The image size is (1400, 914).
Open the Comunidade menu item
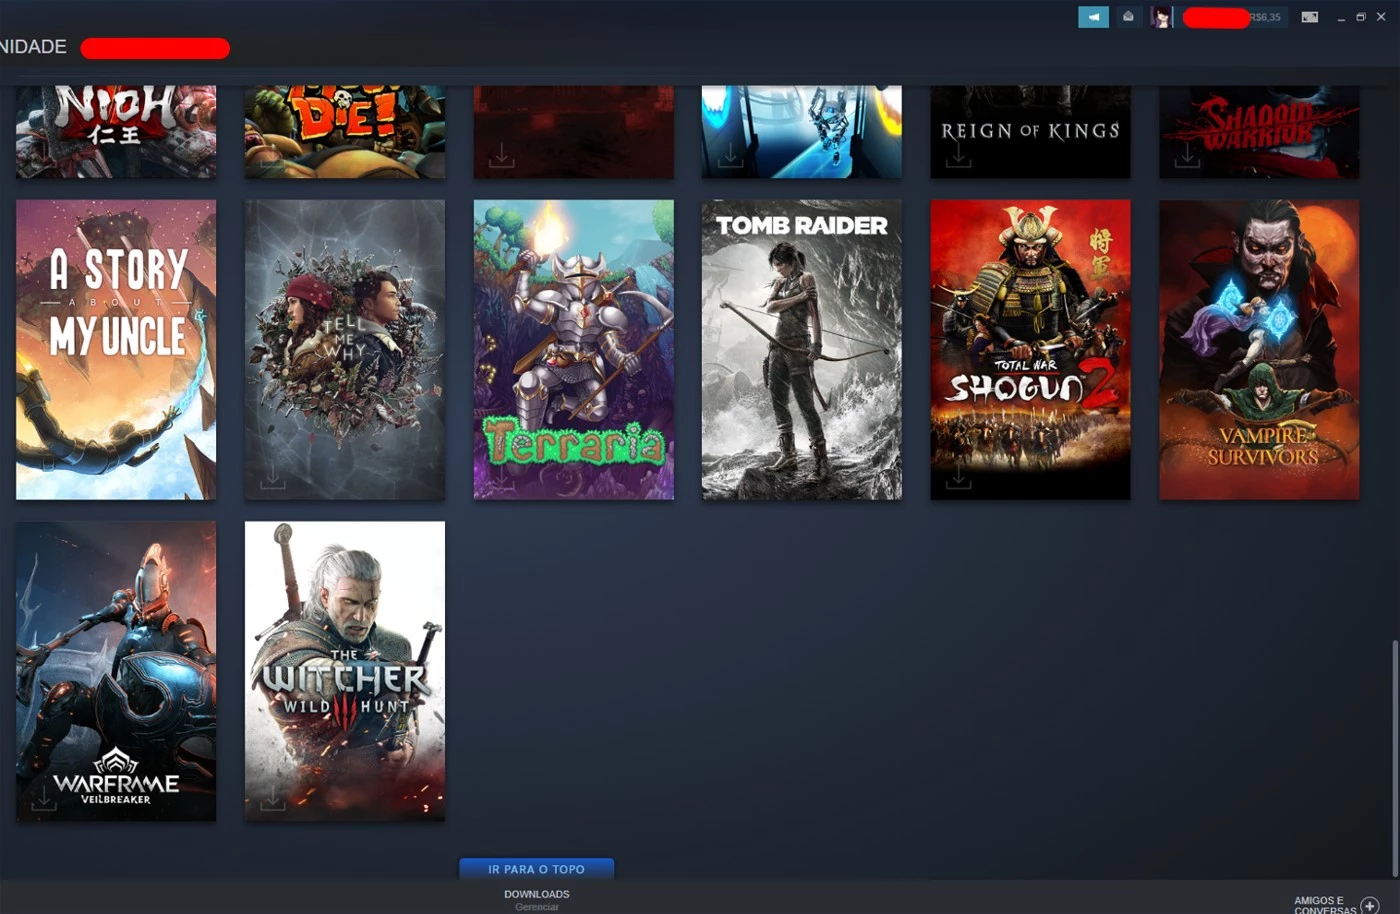click(x=33, y=47)
